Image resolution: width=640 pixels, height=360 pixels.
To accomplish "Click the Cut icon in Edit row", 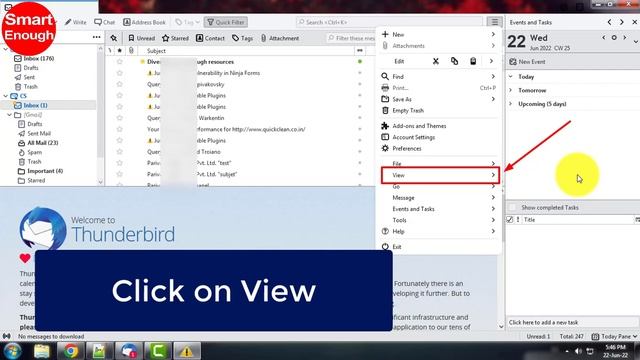I will point(436,61).
